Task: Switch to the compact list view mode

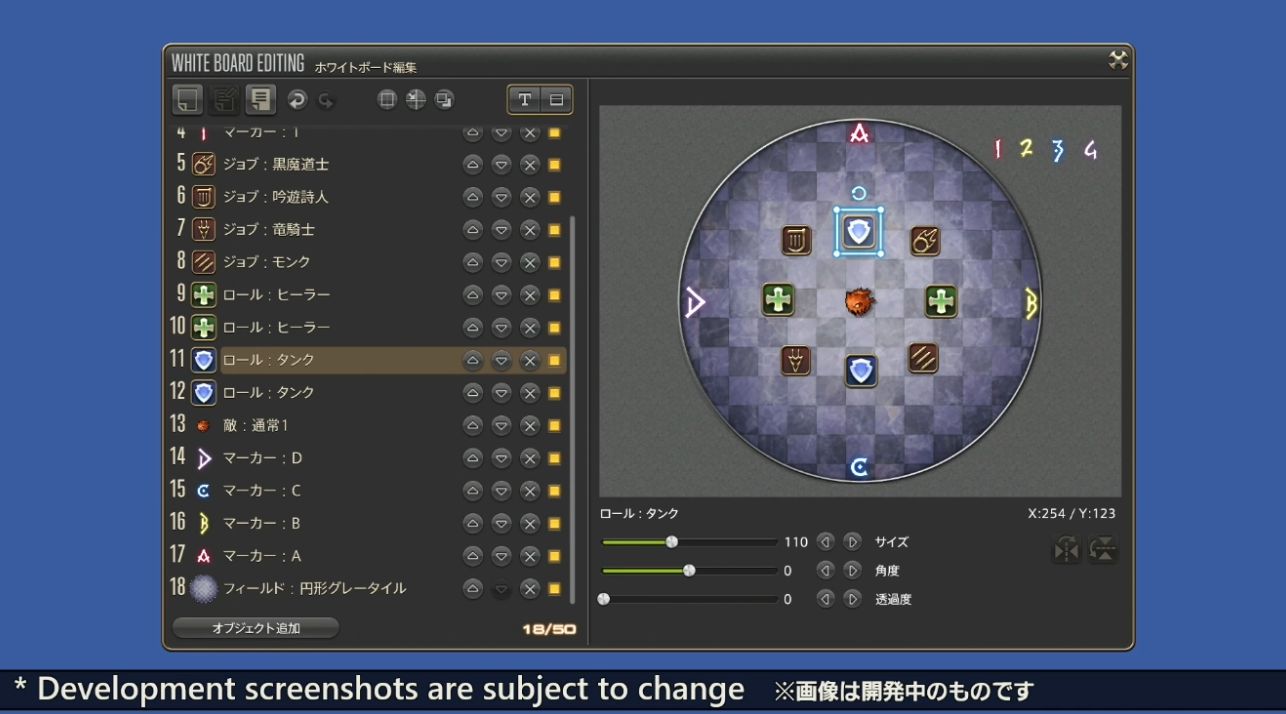Action: [x=556, y=99]
